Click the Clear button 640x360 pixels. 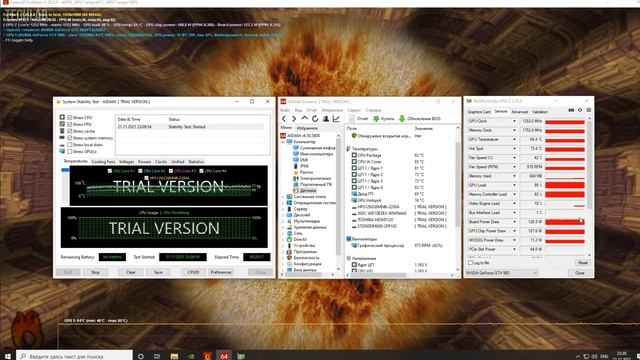click(x=131, y=272)
